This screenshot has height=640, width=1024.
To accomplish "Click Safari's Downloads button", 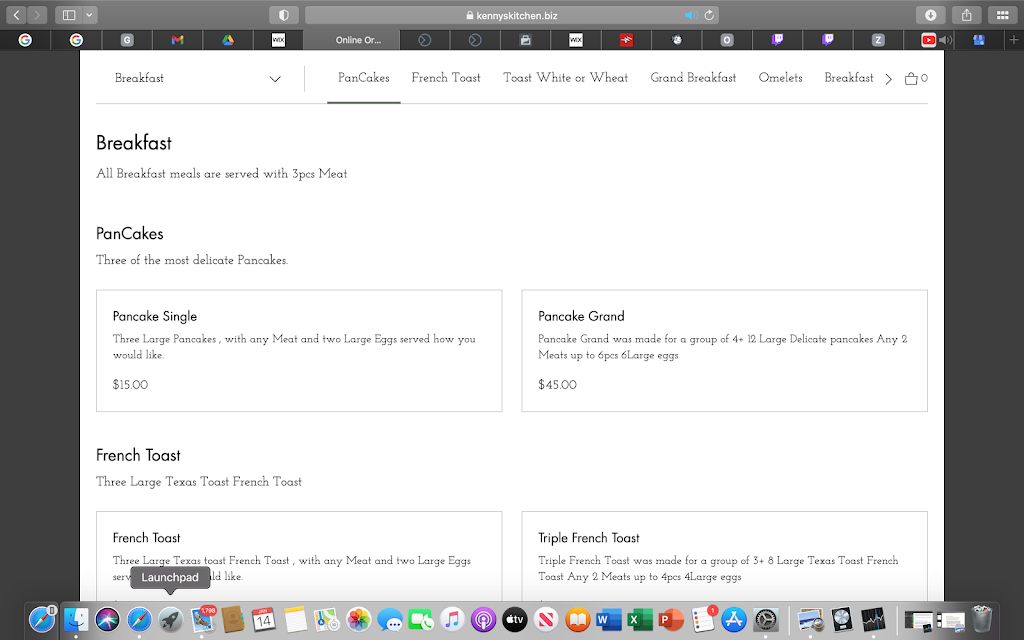I will pyautogui.click(x=930, y=15).
